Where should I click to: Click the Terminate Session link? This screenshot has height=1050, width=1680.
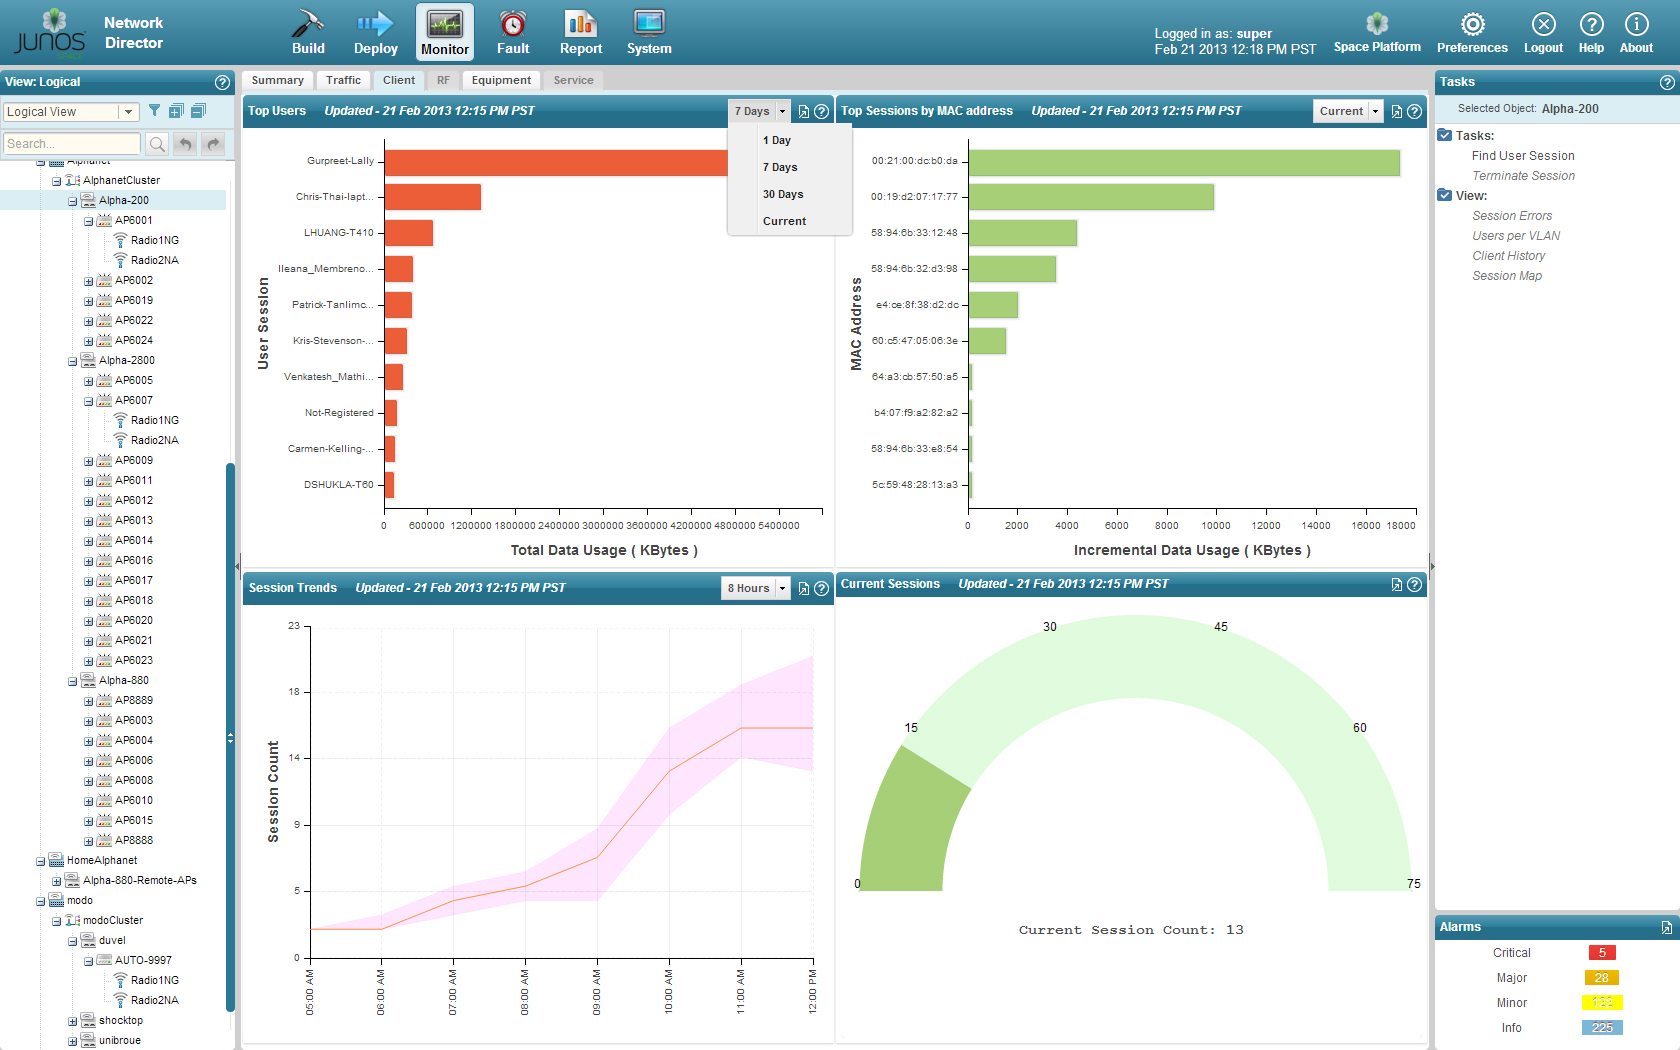click(x=1522, y=176)
